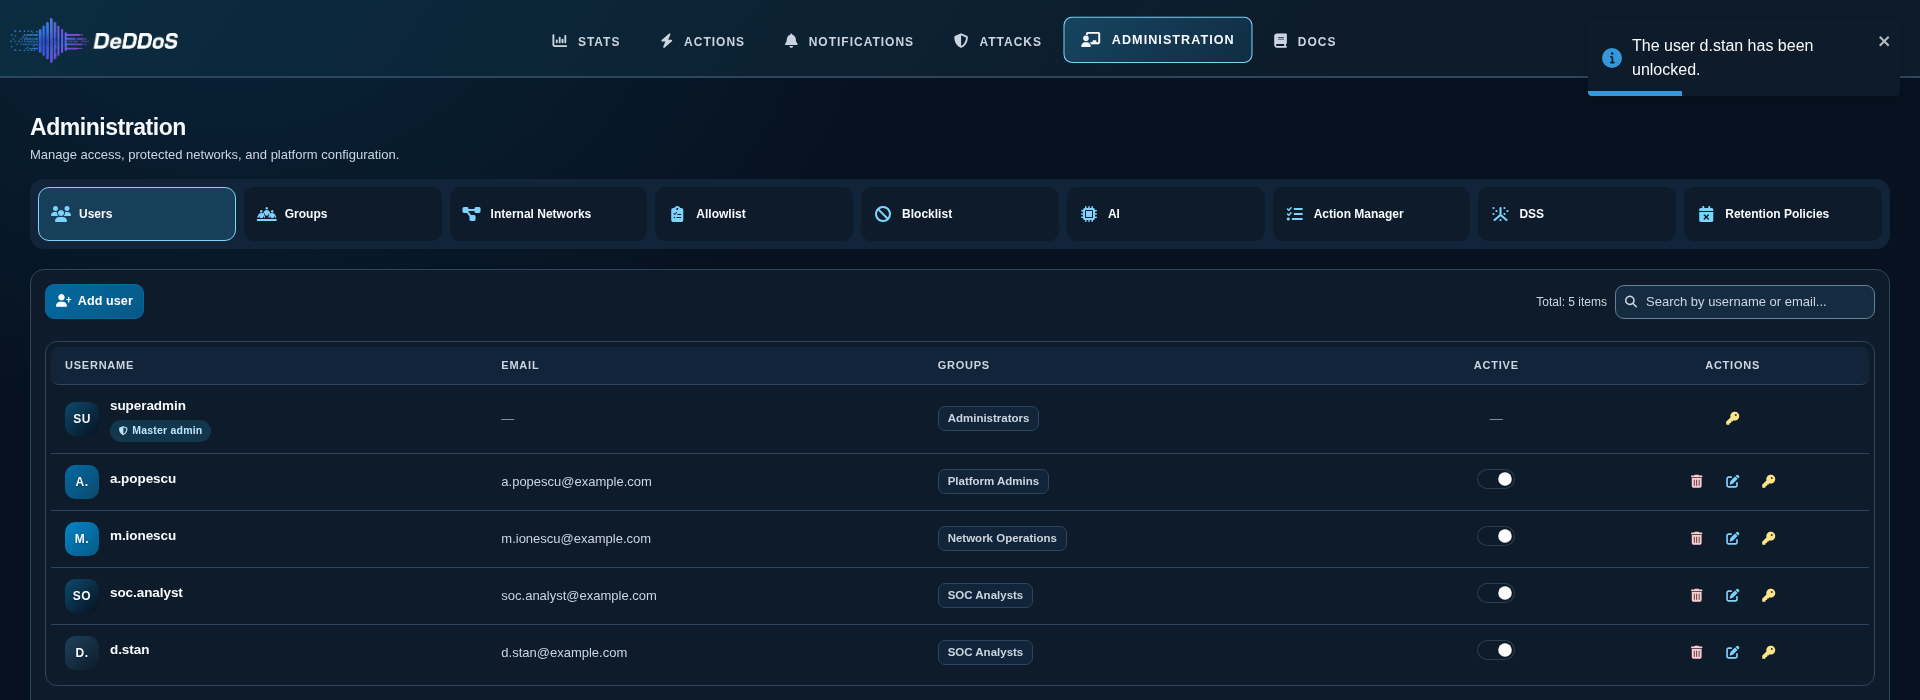Go to the Stats page

586,41
